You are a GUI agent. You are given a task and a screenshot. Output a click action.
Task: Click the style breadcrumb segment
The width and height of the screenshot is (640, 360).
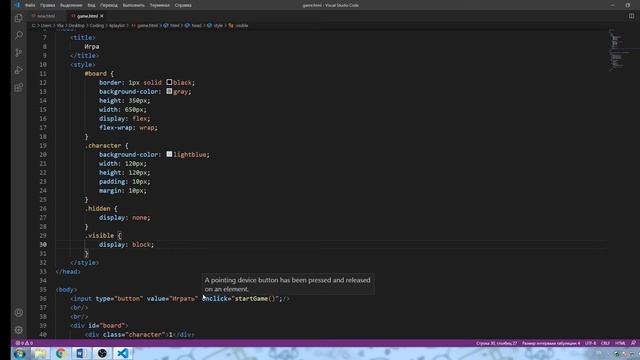click(215, 25)
